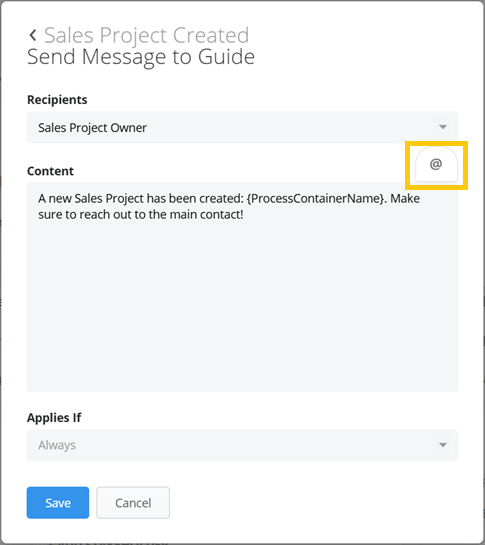This screenshot has height=545, width=485.
Task: Open the Always condition combo box
Action: pos(242,445)
